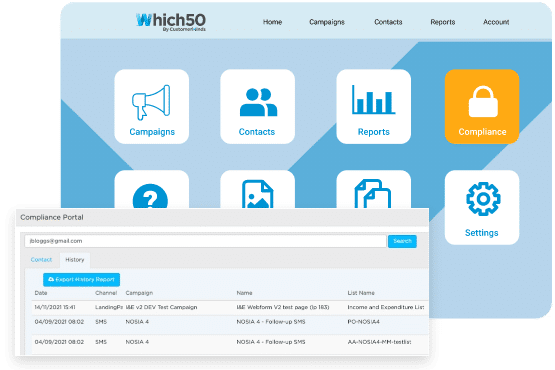The image size is (555, 370).
Task: Open the image file tile
Action: pyautogui.click(x=257, y=189)
